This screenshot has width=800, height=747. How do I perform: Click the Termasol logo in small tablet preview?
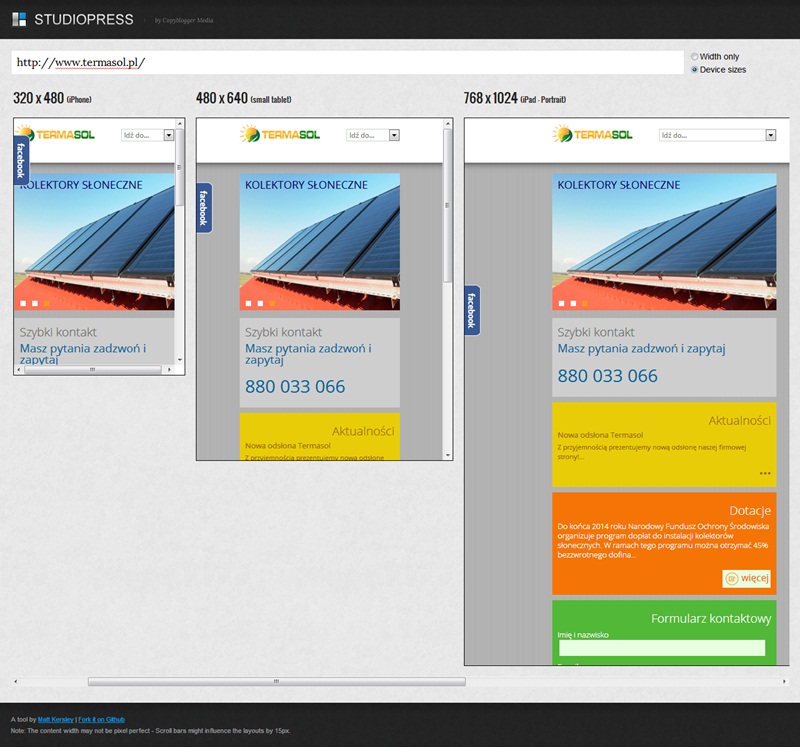tap(281, 134)
